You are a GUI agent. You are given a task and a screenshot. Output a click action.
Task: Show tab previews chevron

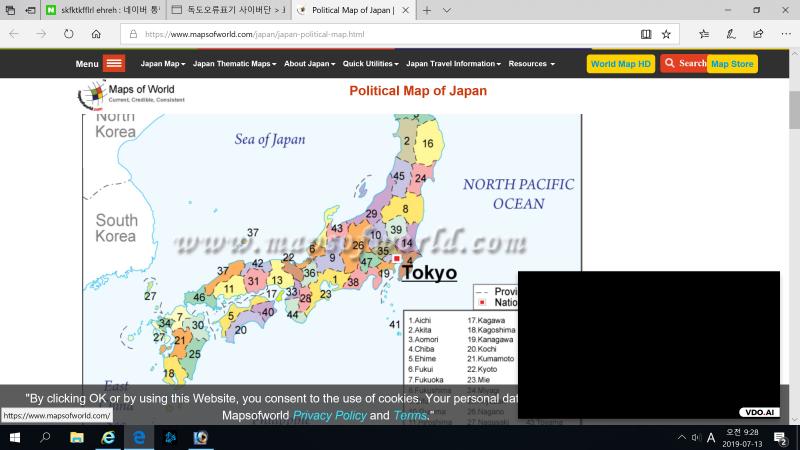pyautogui.click(x=446, y=10)
